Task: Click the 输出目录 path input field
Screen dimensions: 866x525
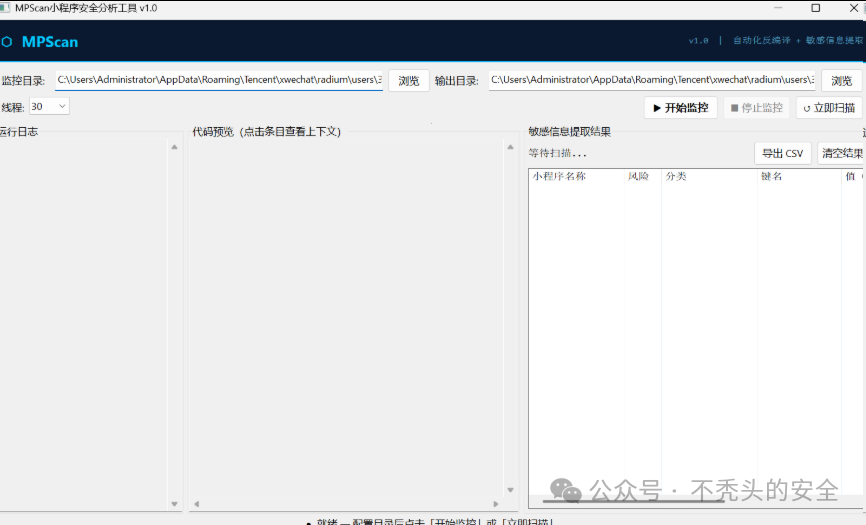Action: (x=652, y=80)
